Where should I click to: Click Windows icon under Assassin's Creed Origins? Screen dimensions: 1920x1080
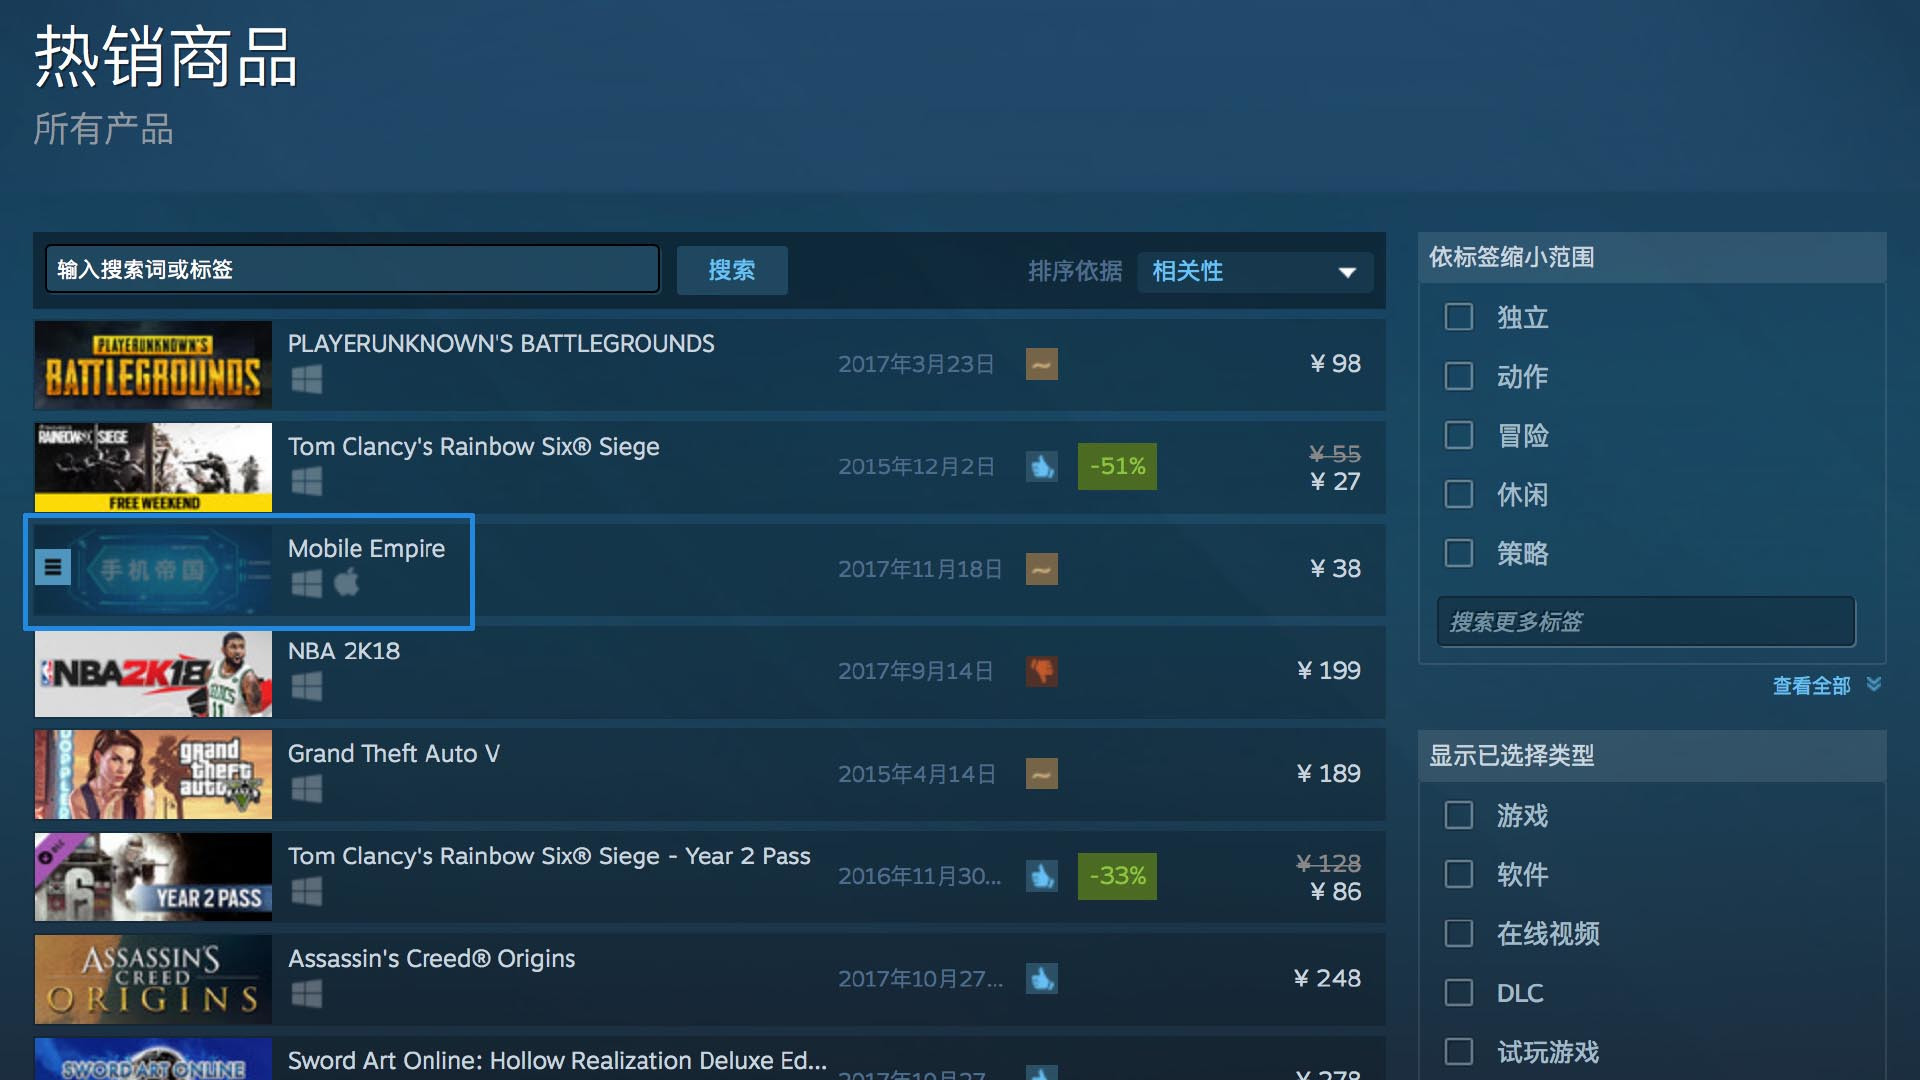tap(307, 994)
